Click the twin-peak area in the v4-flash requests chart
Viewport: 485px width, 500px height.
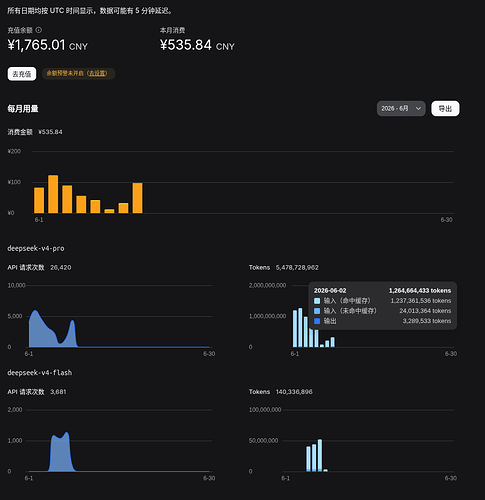pos(60,453)
